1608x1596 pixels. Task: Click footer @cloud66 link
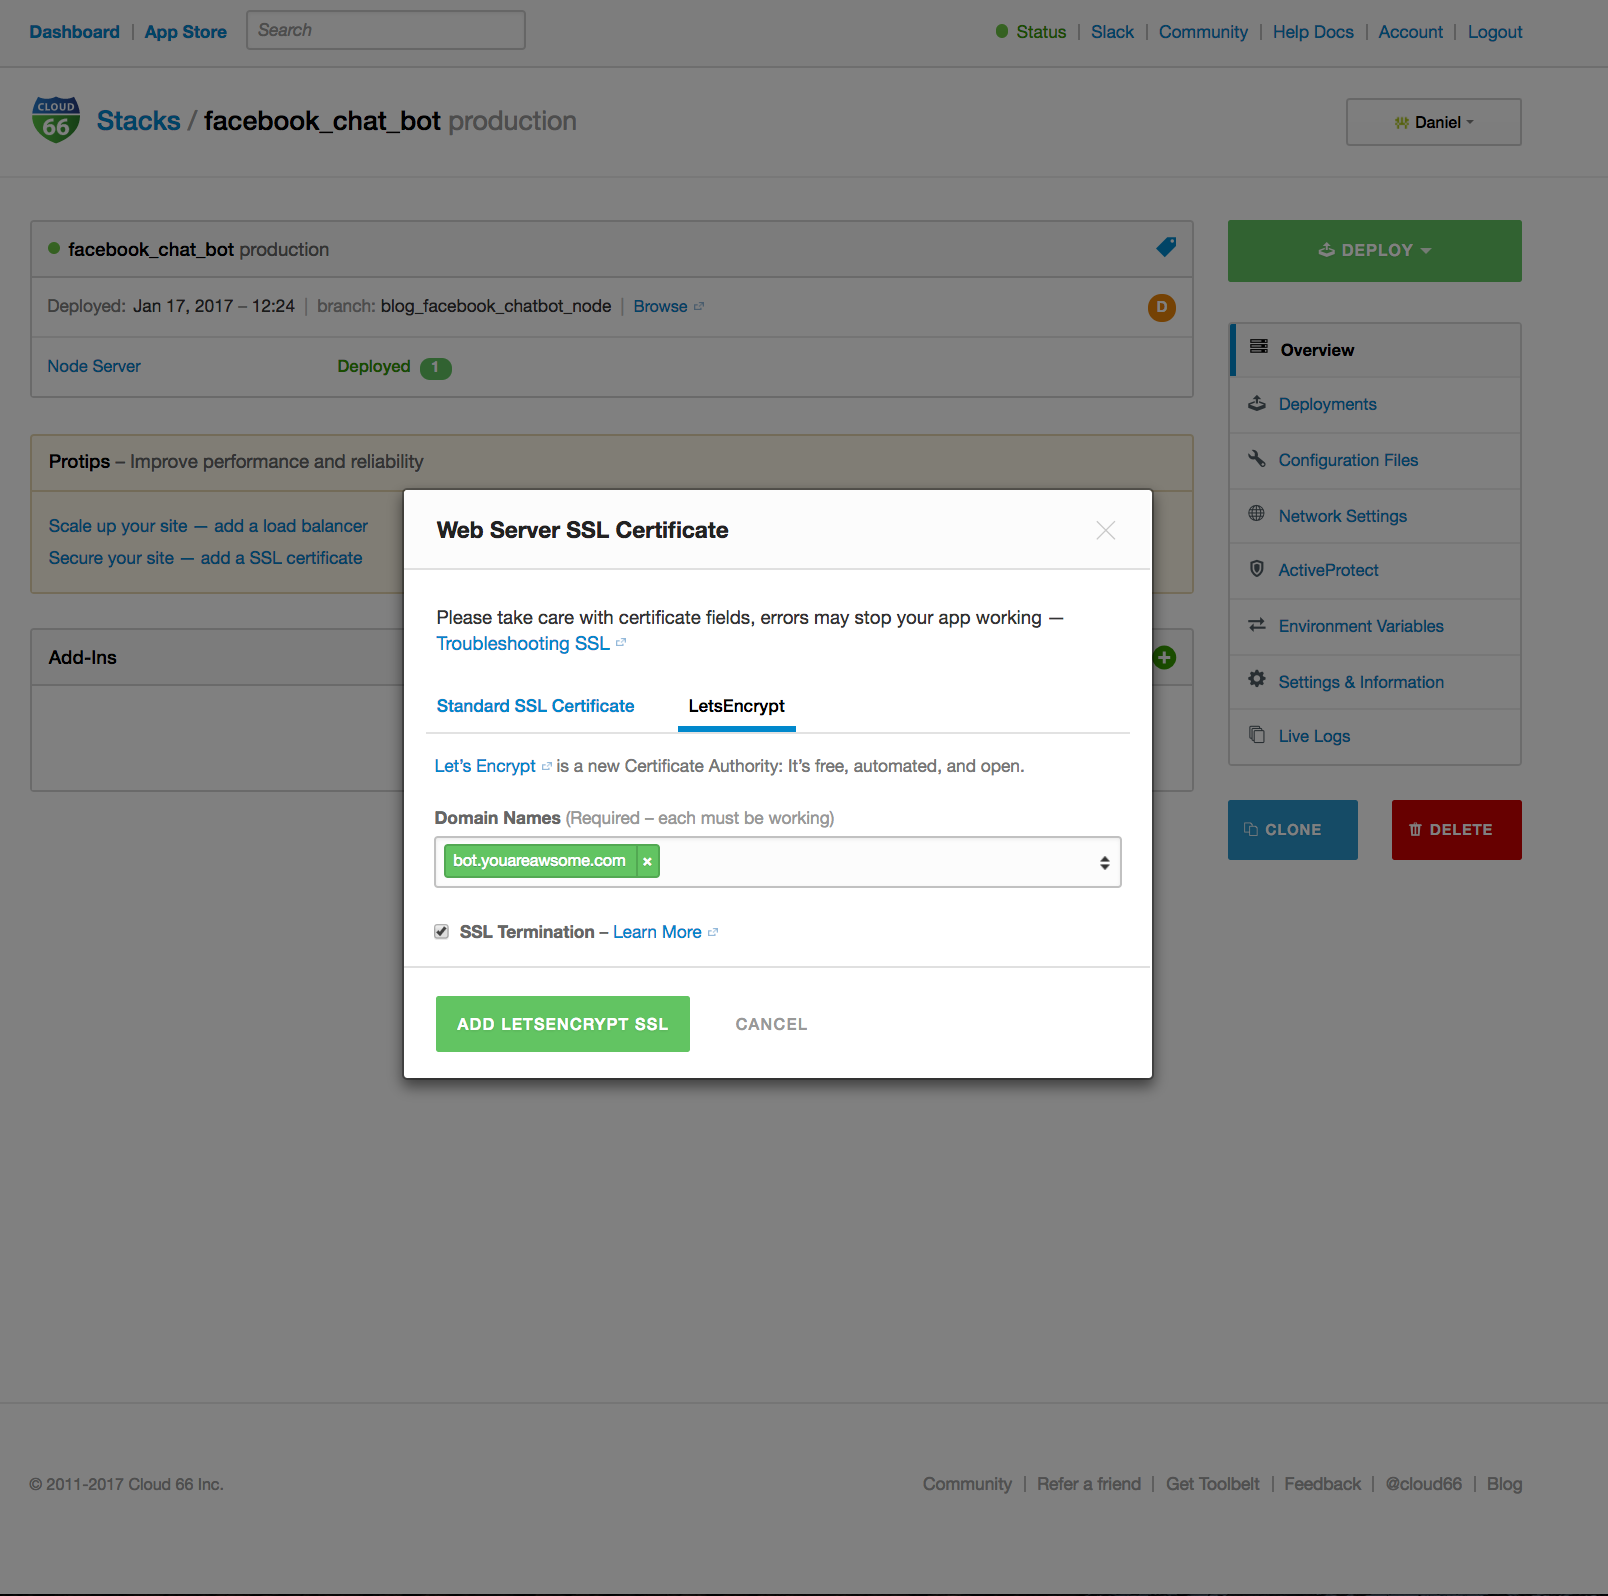point(1423,1484)
